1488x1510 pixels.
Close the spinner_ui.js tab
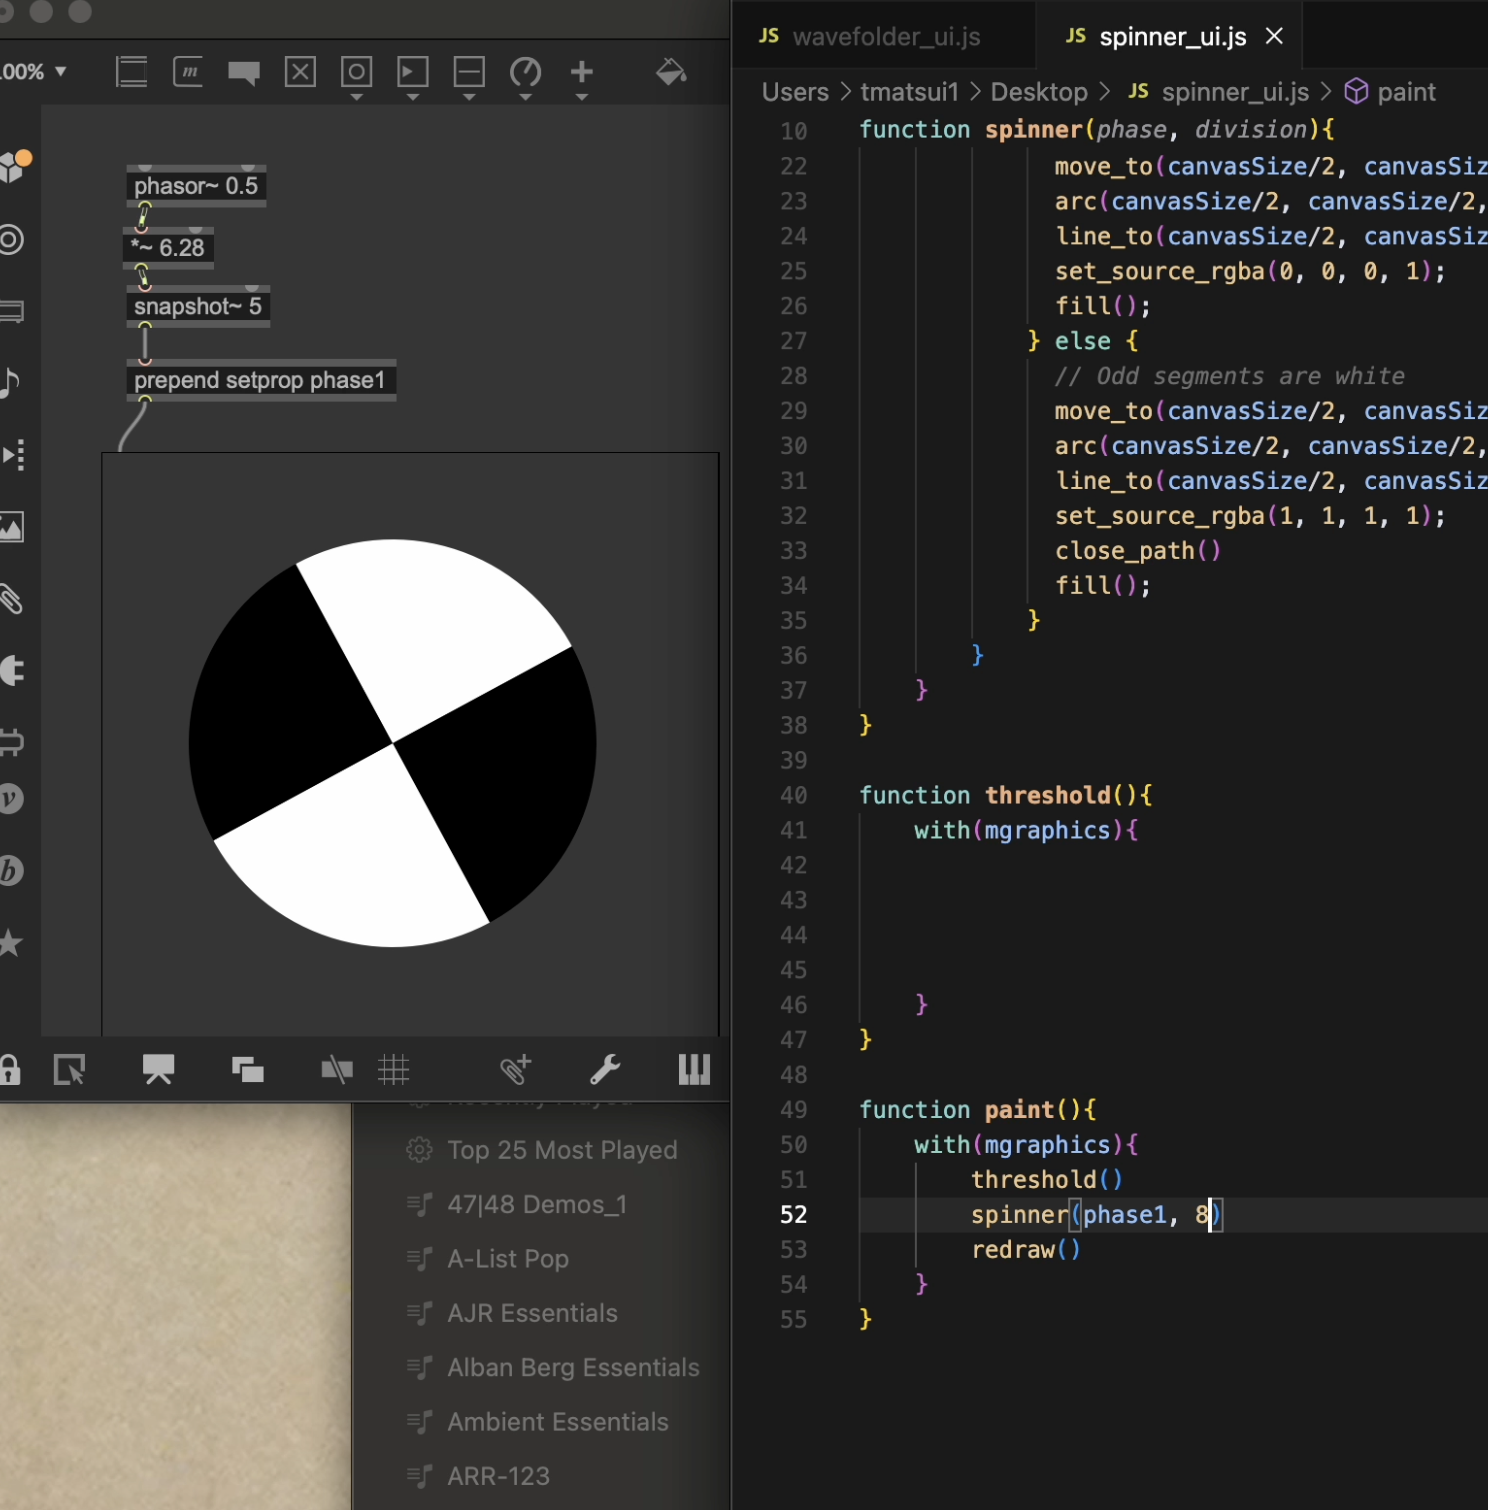tap(1274, 37)
